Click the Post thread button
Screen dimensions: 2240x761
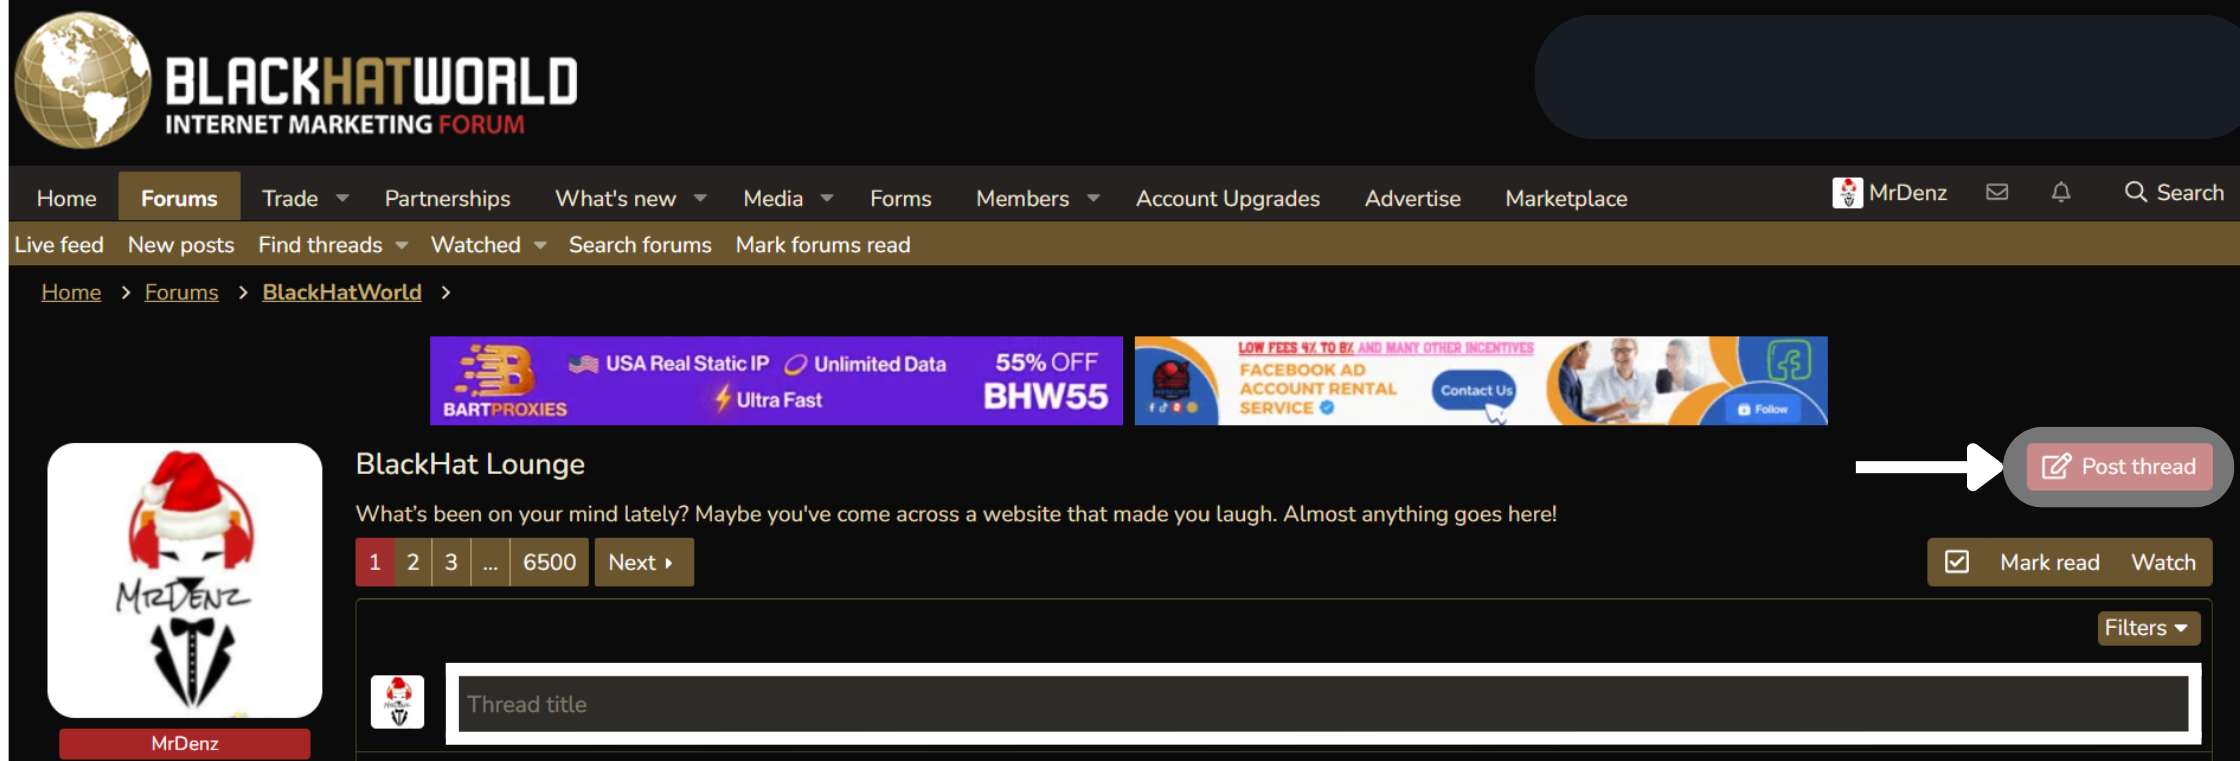pyautogui.click(x=2119, y=466)
